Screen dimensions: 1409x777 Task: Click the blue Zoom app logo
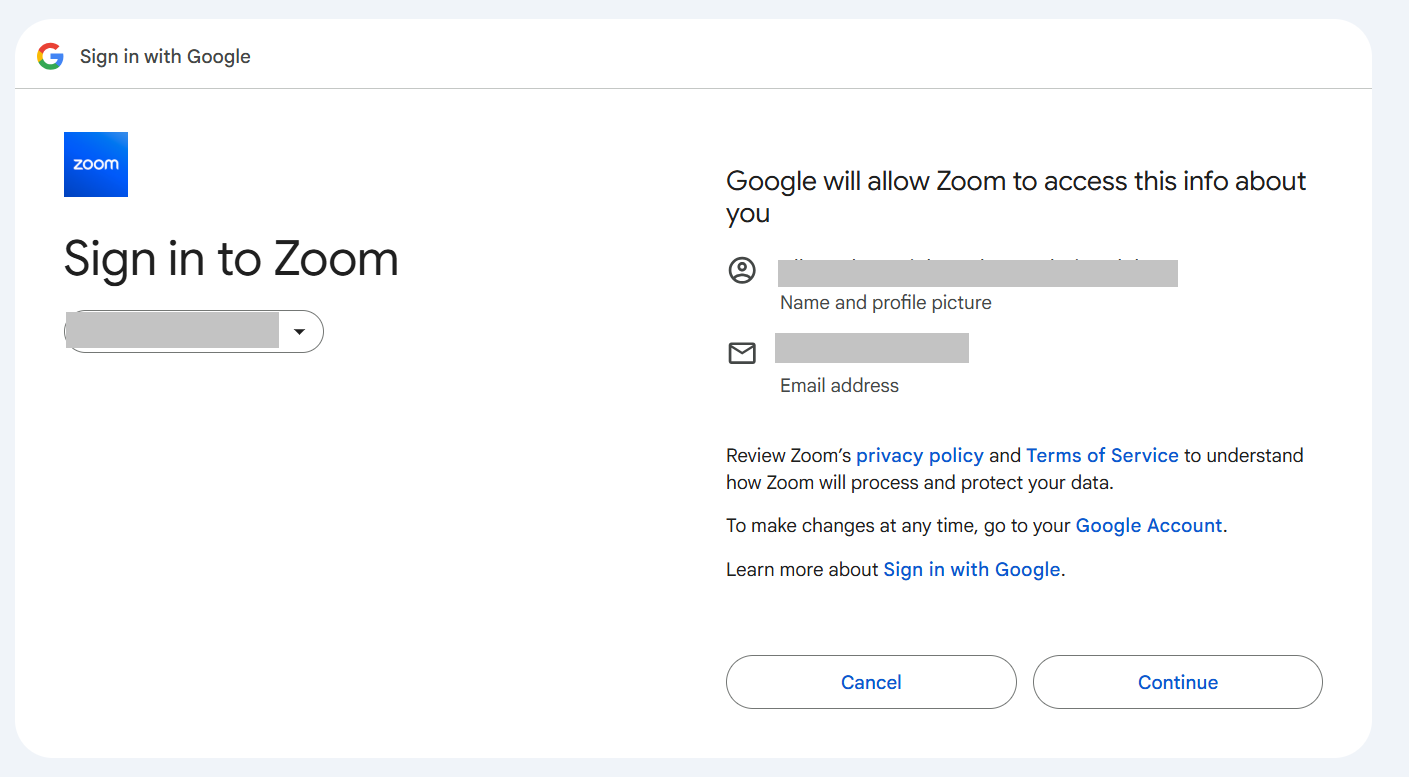[96, 164]
